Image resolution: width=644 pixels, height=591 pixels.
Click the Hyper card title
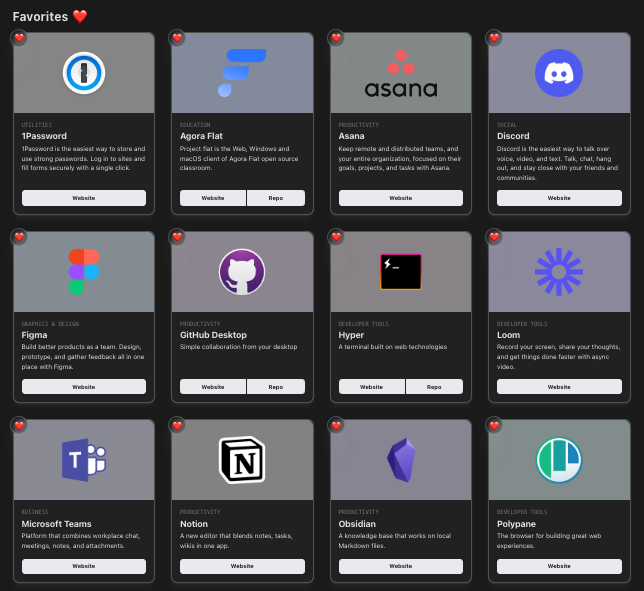point(351,335)
